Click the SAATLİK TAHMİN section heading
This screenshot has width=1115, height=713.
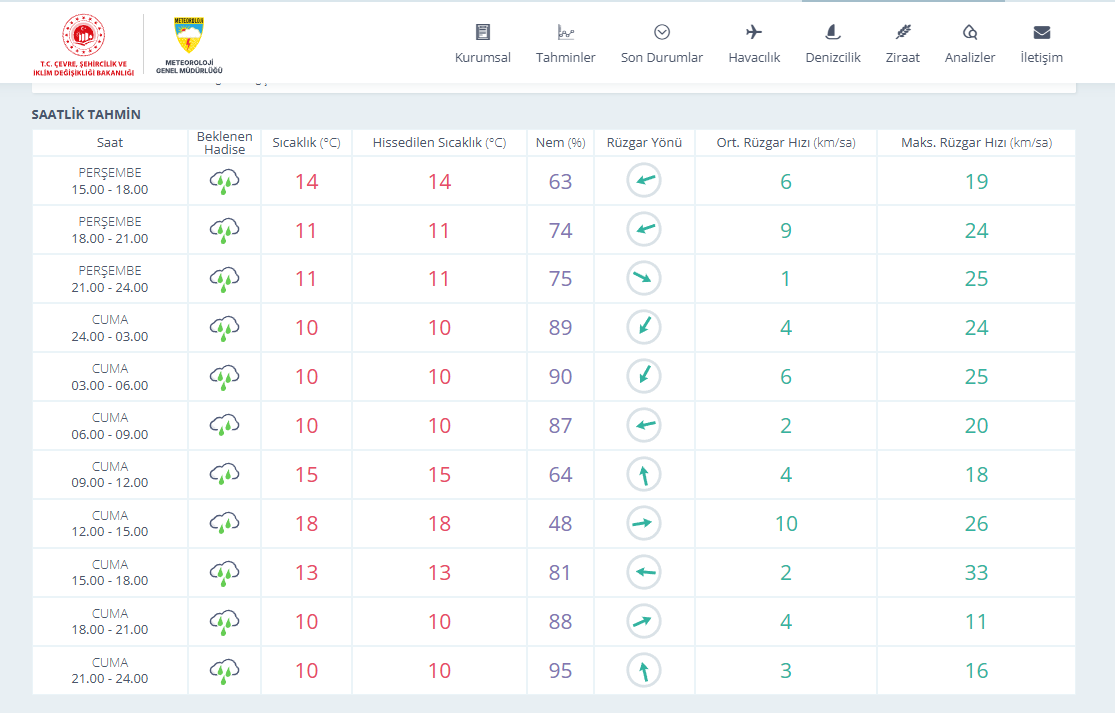[x=86, y=115]
